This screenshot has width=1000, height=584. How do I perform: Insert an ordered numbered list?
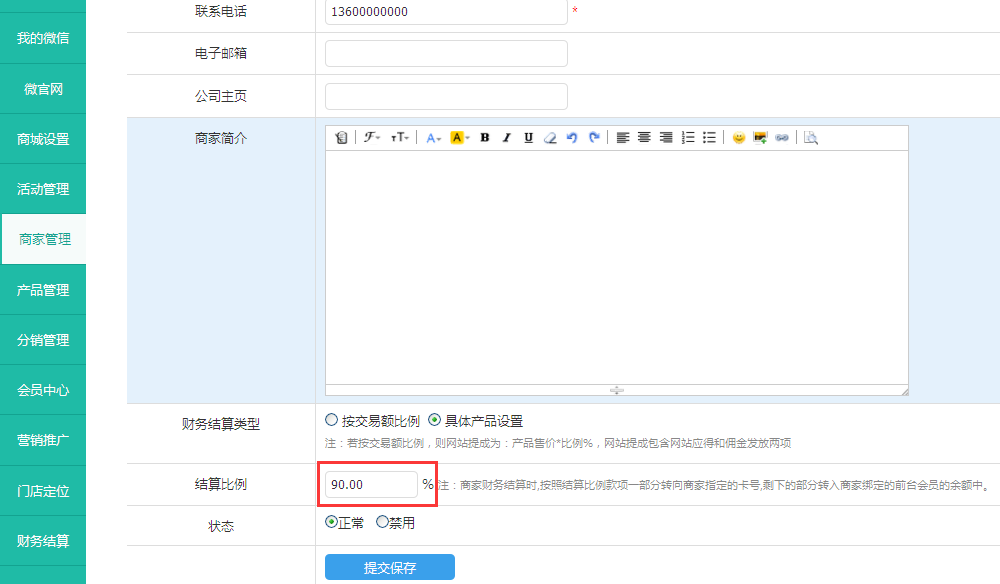point(688,138)
